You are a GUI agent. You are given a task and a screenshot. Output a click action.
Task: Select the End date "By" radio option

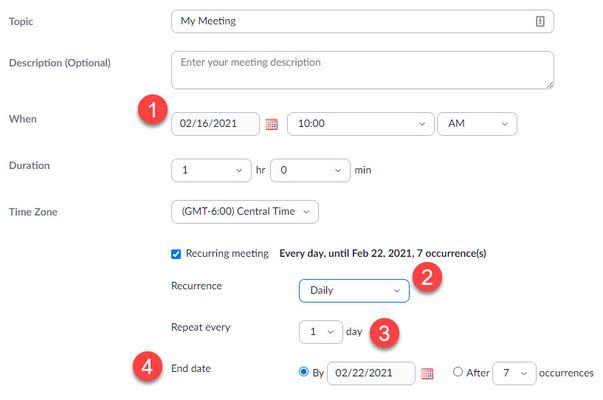[x=305, y=372]
